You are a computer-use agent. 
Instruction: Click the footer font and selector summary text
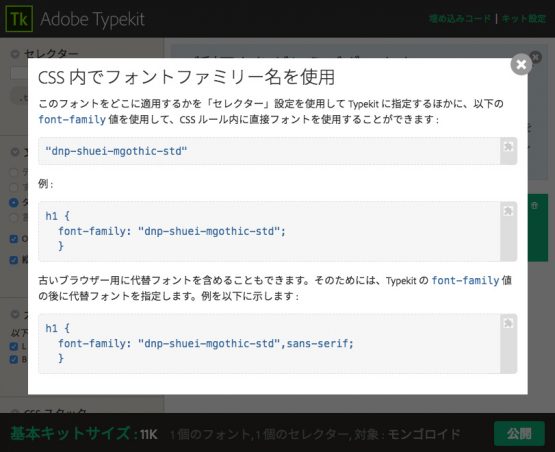(315, 434)
